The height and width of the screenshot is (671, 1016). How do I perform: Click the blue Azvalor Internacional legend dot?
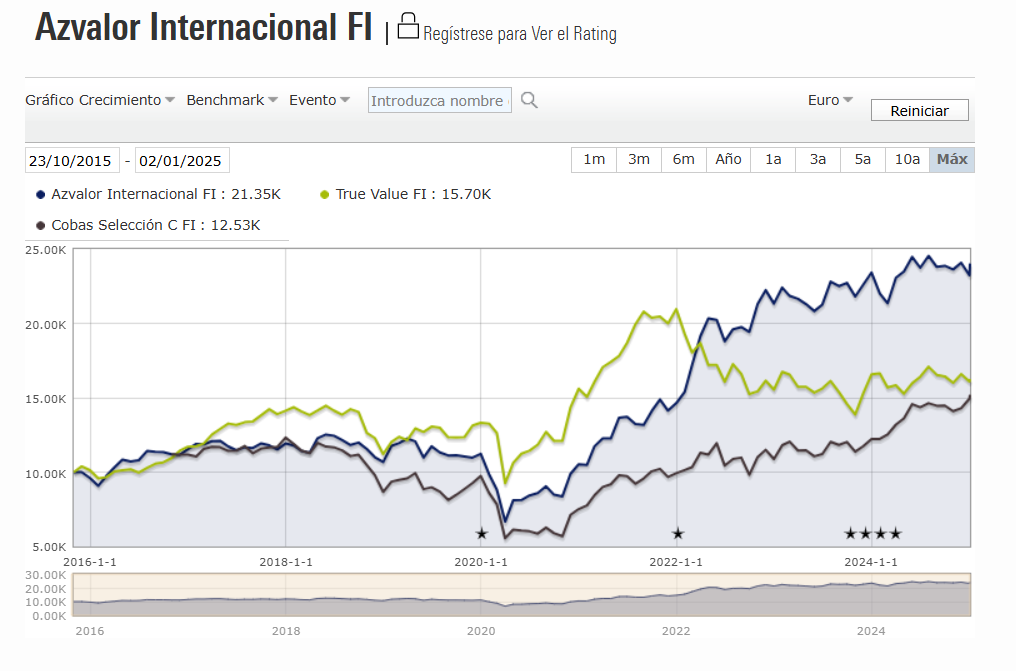point(41,194)
